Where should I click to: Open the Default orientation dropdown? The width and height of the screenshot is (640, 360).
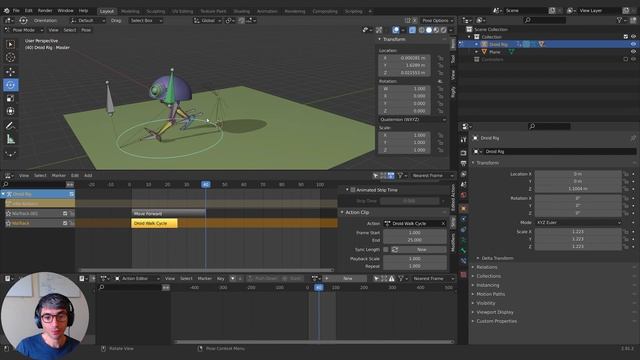(88, 20)
